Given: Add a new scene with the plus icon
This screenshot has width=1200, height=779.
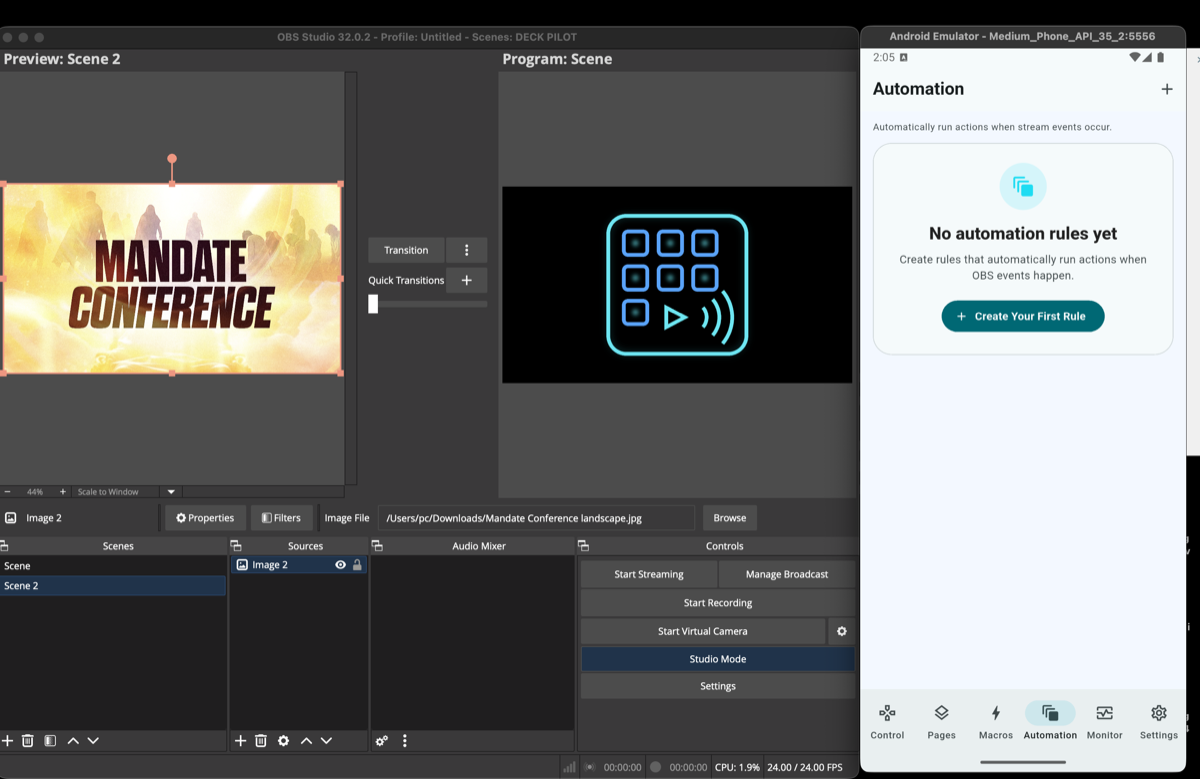Looking at the screenshot, I should click(x=7, y=740).
